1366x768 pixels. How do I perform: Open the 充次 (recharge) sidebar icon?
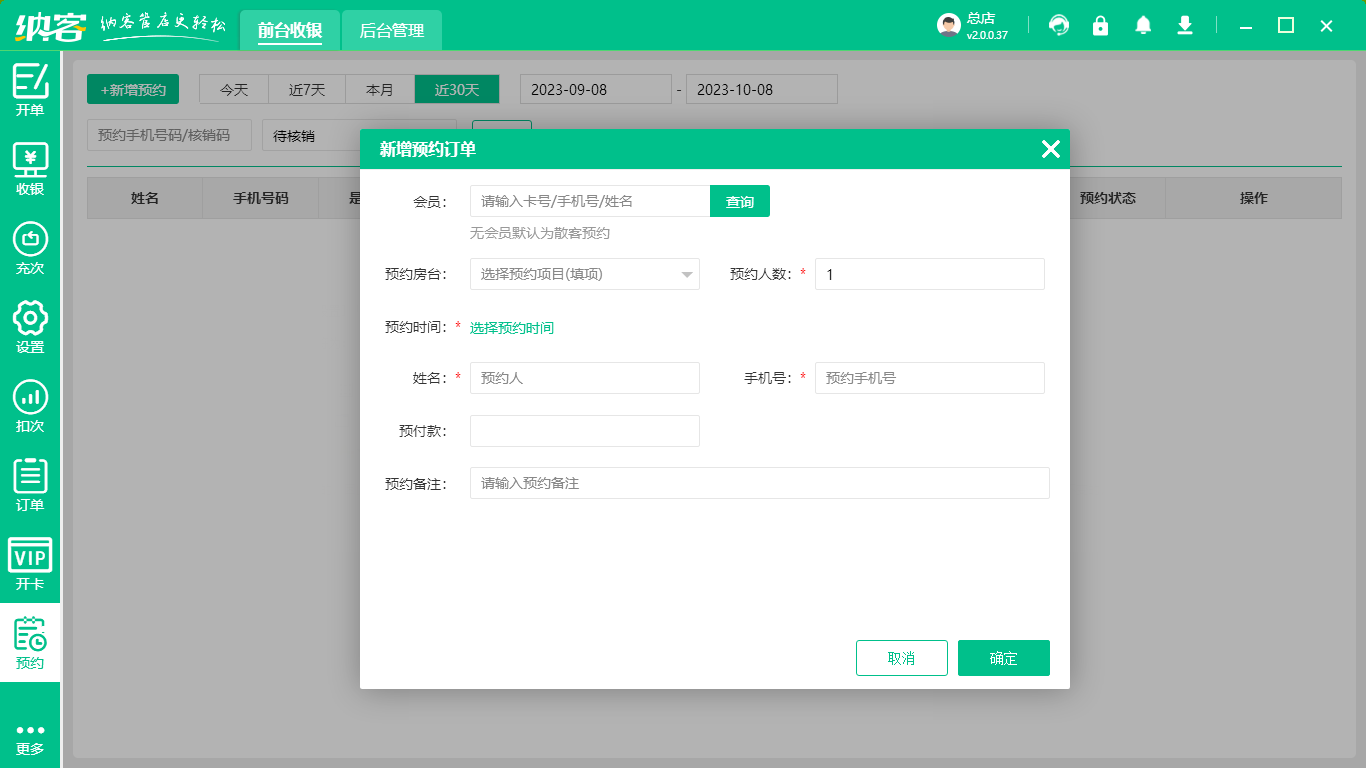pyautogui.click(x=30, y=245)
